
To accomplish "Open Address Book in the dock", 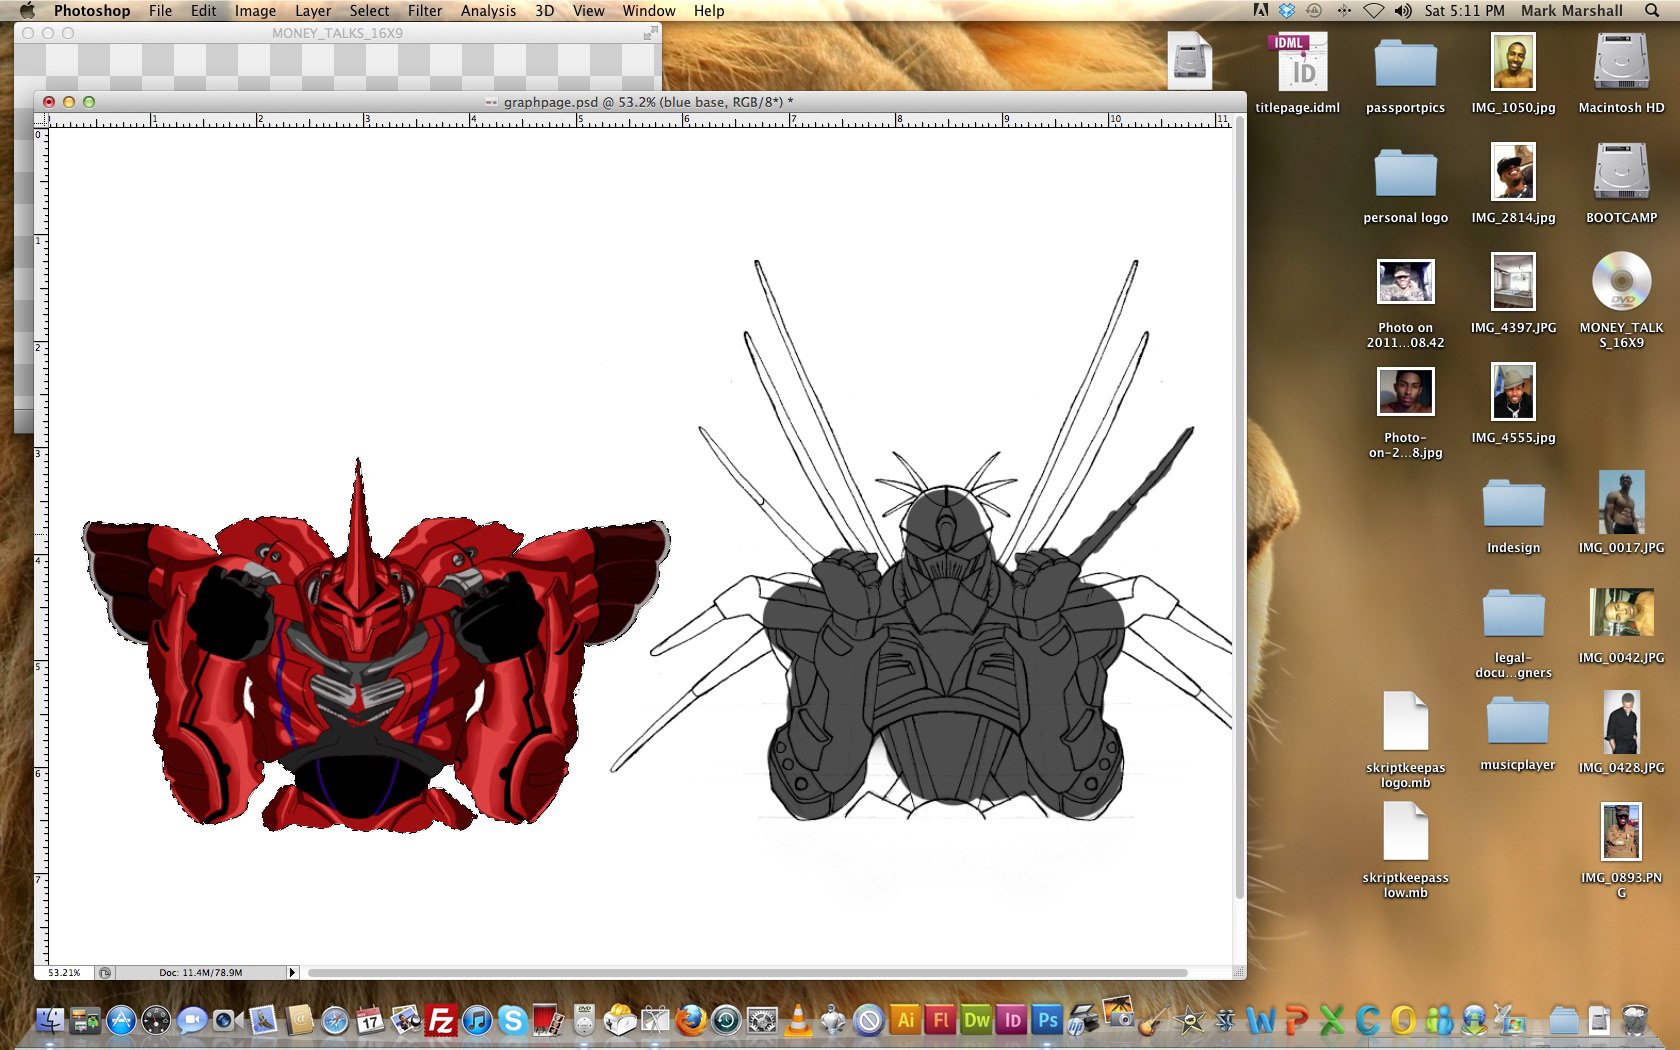I will click(x=299, y=1020).
